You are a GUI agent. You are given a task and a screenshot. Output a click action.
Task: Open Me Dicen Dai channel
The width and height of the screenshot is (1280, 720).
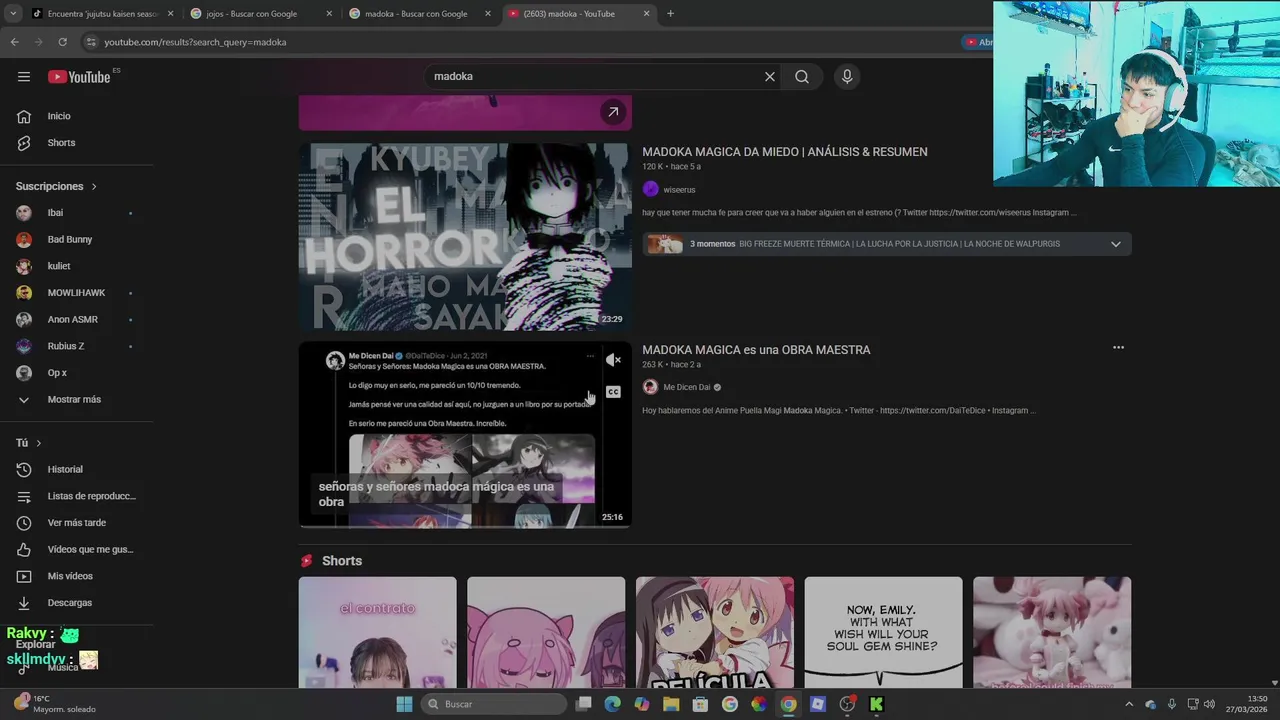[687, 387]
